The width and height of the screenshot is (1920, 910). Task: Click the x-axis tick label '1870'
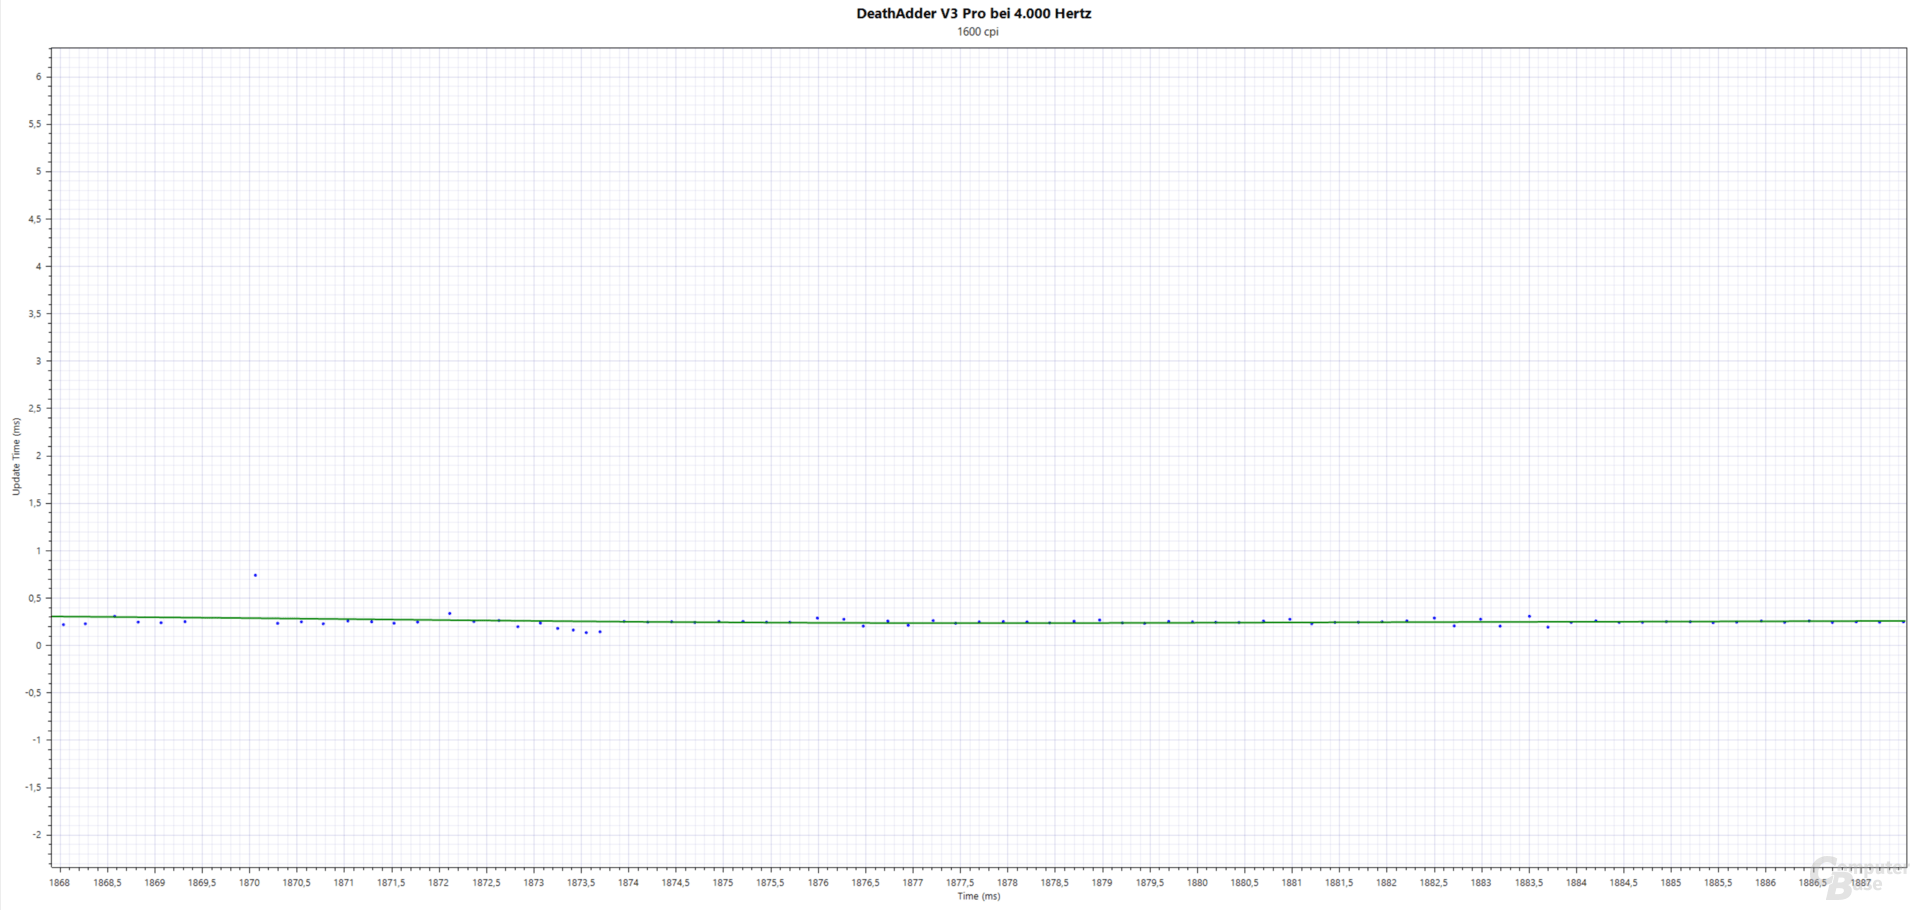pyautogui.click(x=249, y=883)
